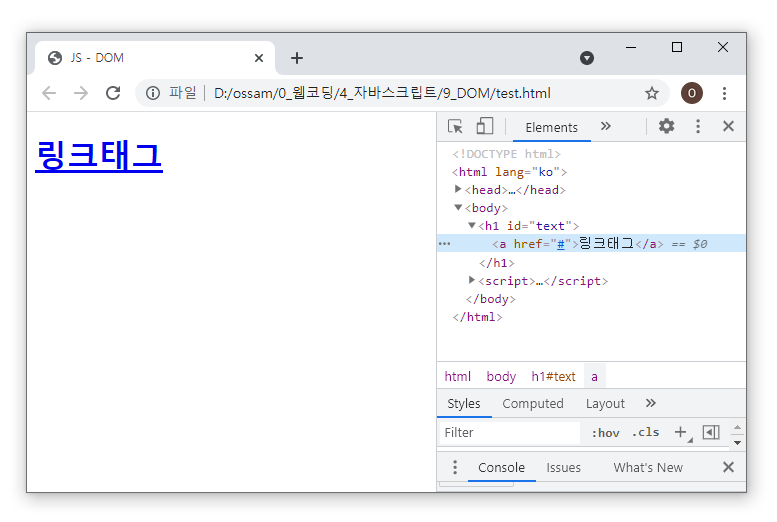
Task: Close the DevTools panel
Action: (728, 126)
